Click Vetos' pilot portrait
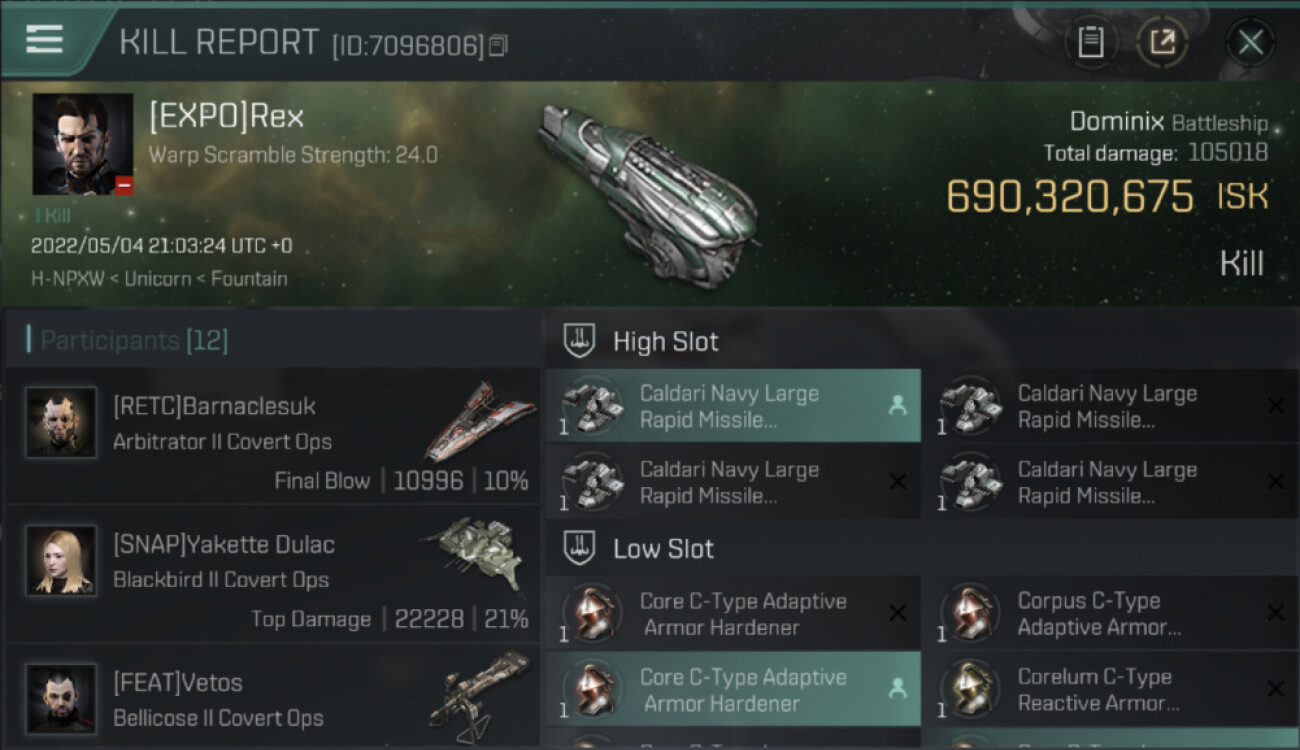The height and width of the screenshot is (750, 1300). tap(62, 698)
